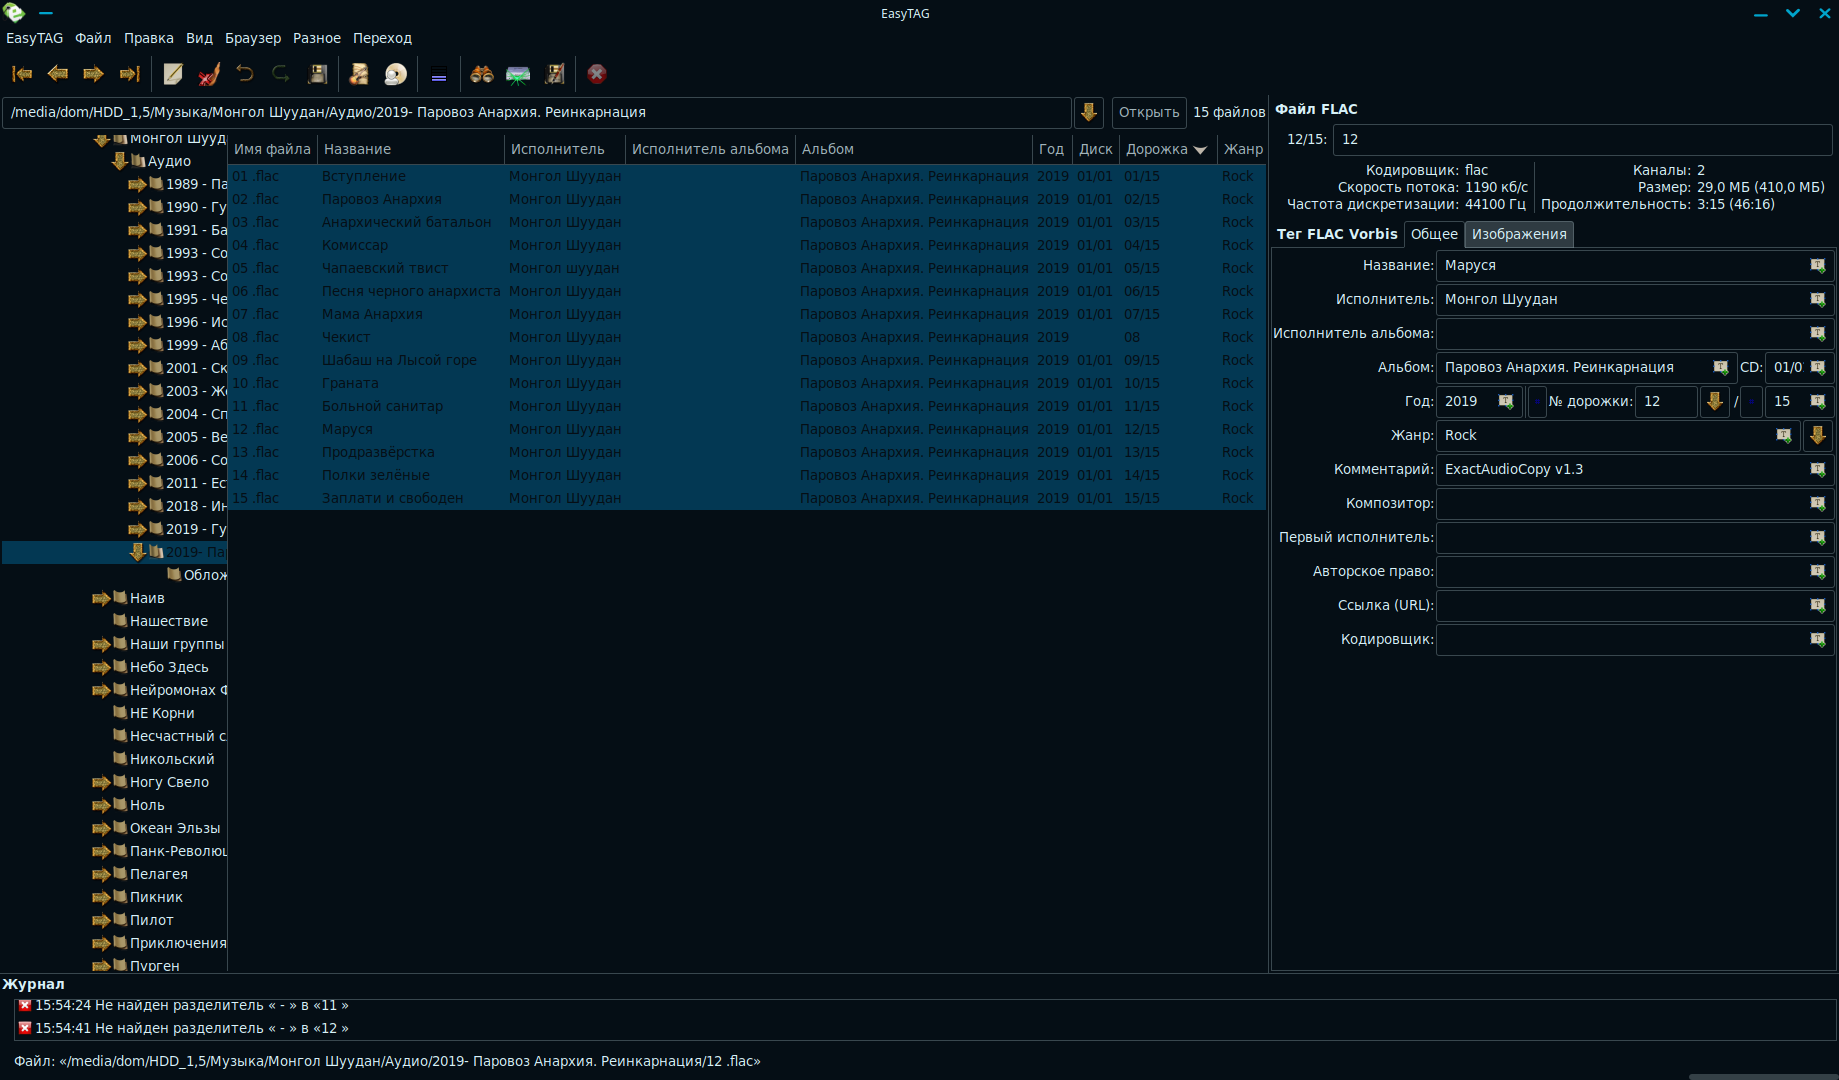Undo the last change
The image size is (1839, 1080).
pyautogui.click(x=245, y=74)
